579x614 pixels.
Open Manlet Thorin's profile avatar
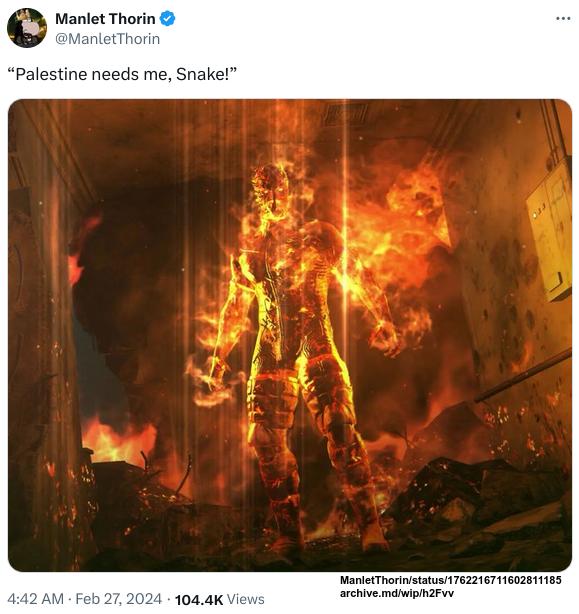27,28
